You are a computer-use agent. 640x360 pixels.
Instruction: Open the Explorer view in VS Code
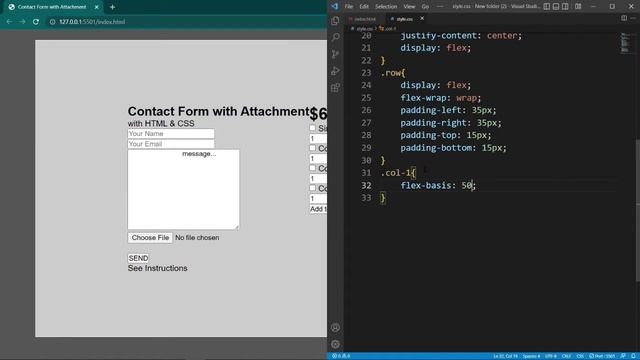pyautogui.click(x=336, y=21)
